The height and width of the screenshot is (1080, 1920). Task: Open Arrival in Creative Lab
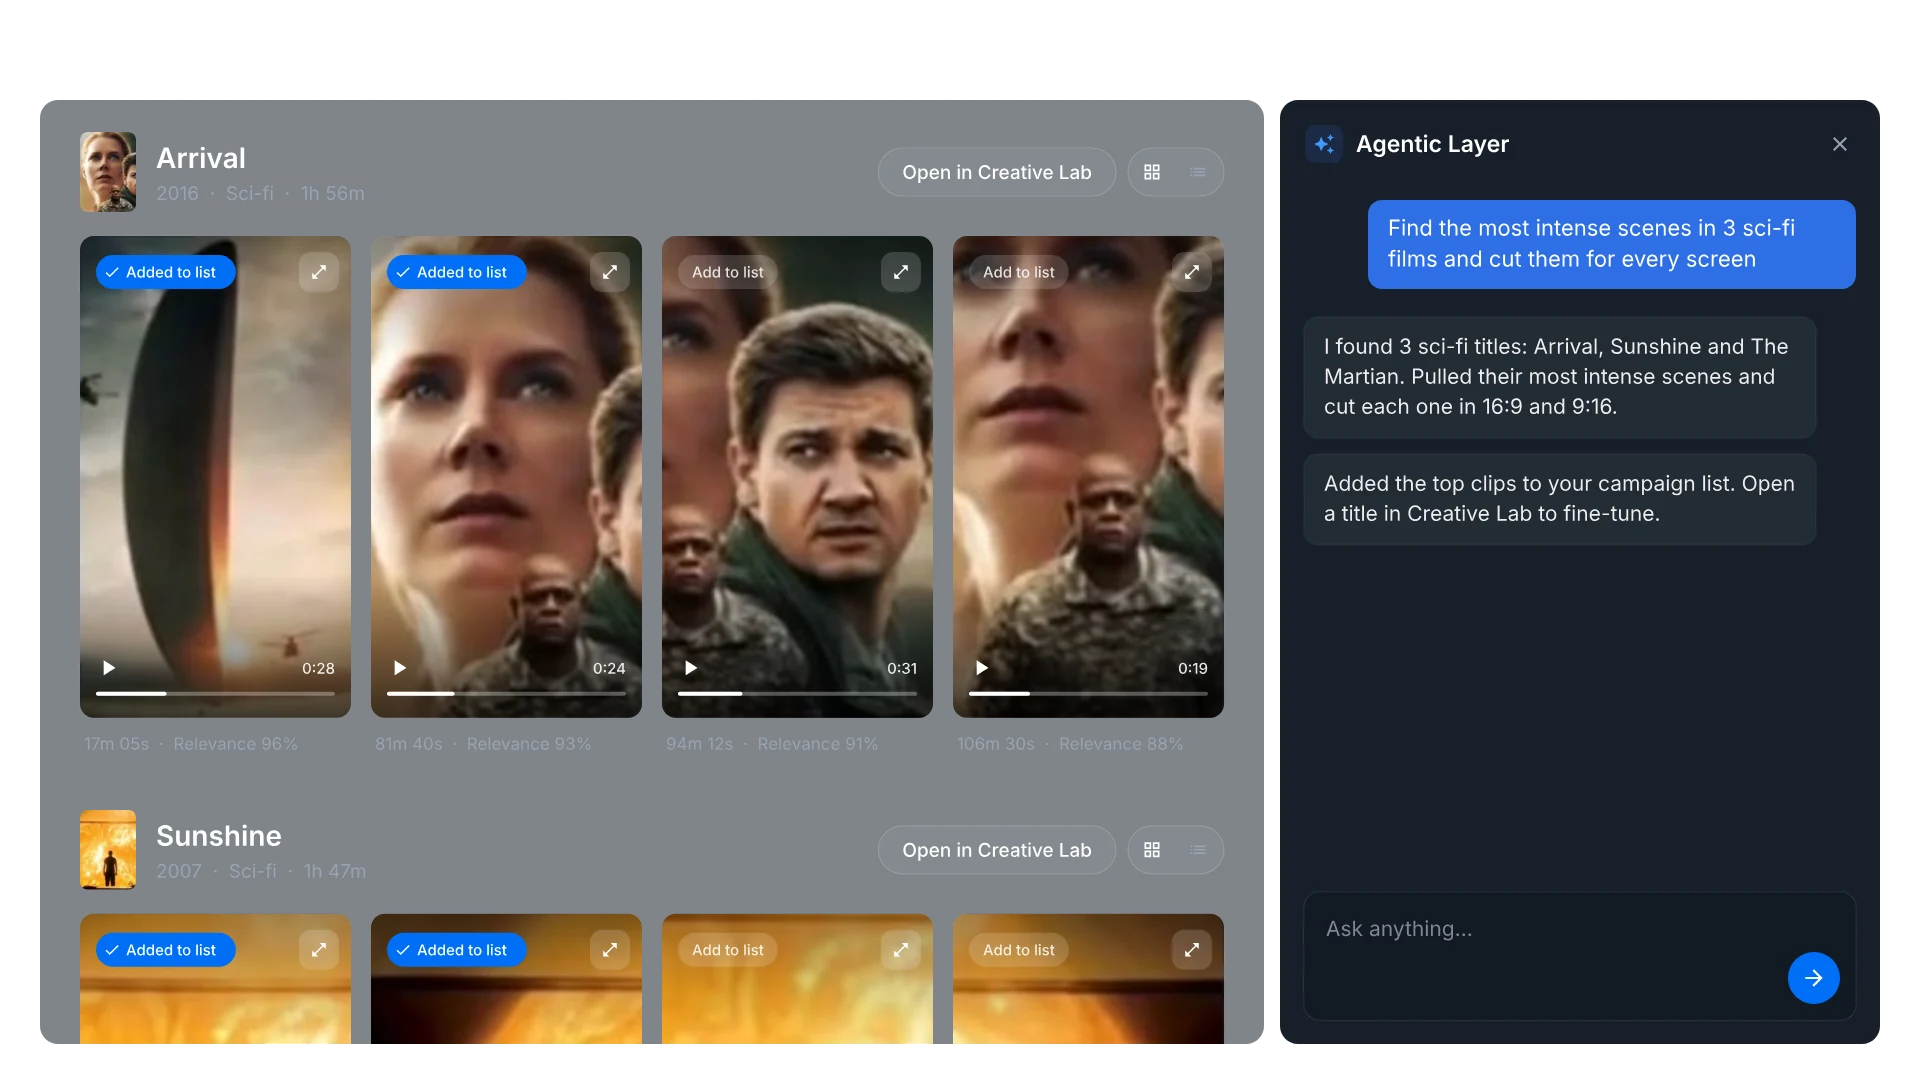pyautogui.click(x=997, y=172)
